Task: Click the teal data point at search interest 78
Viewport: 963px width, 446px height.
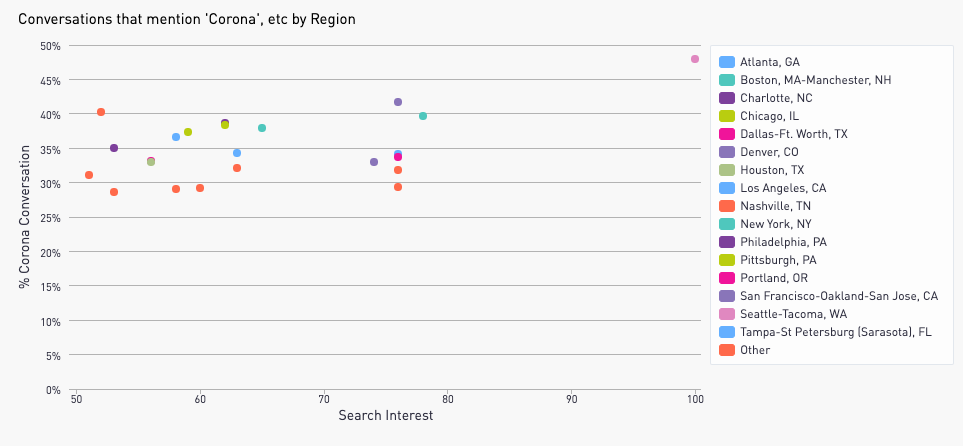Action: pyautogui.click(x=423, y=116)
